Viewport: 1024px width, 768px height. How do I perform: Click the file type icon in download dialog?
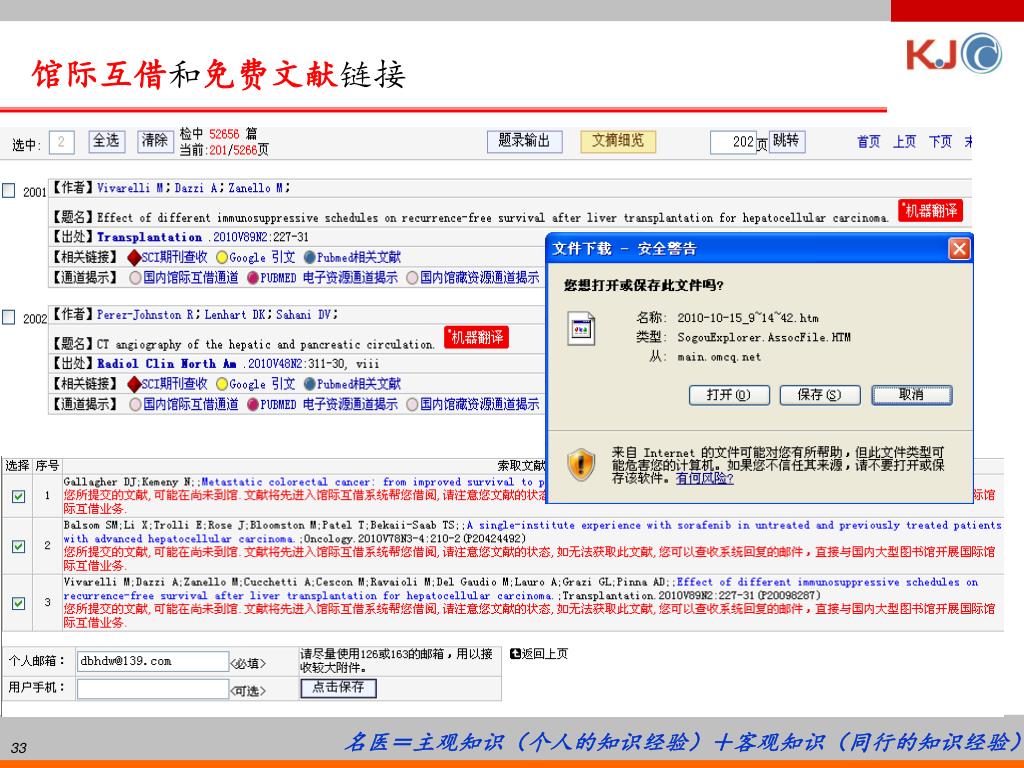(x=581, y=329)
